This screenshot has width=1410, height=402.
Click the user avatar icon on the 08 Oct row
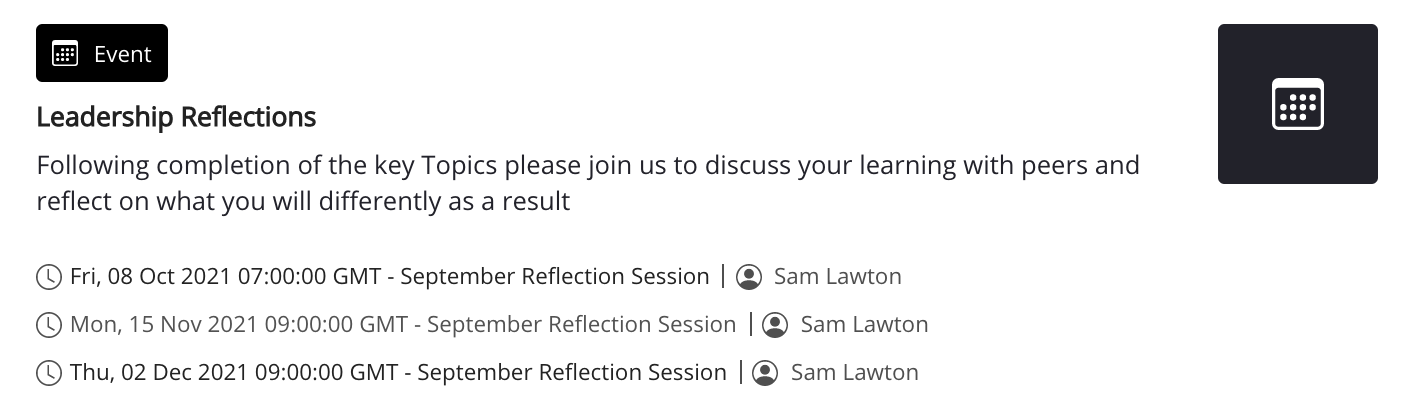click(x=749, y=277)
